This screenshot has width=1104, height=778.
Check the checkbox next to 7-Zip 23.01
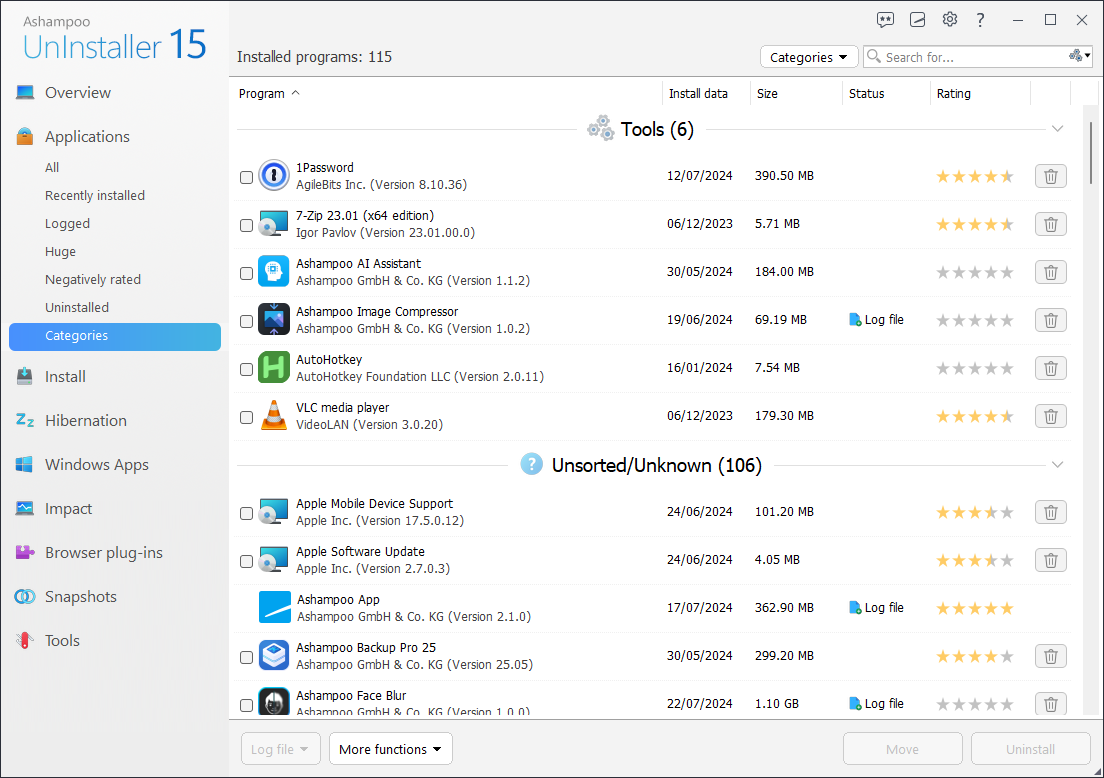(x=246, y=225)
